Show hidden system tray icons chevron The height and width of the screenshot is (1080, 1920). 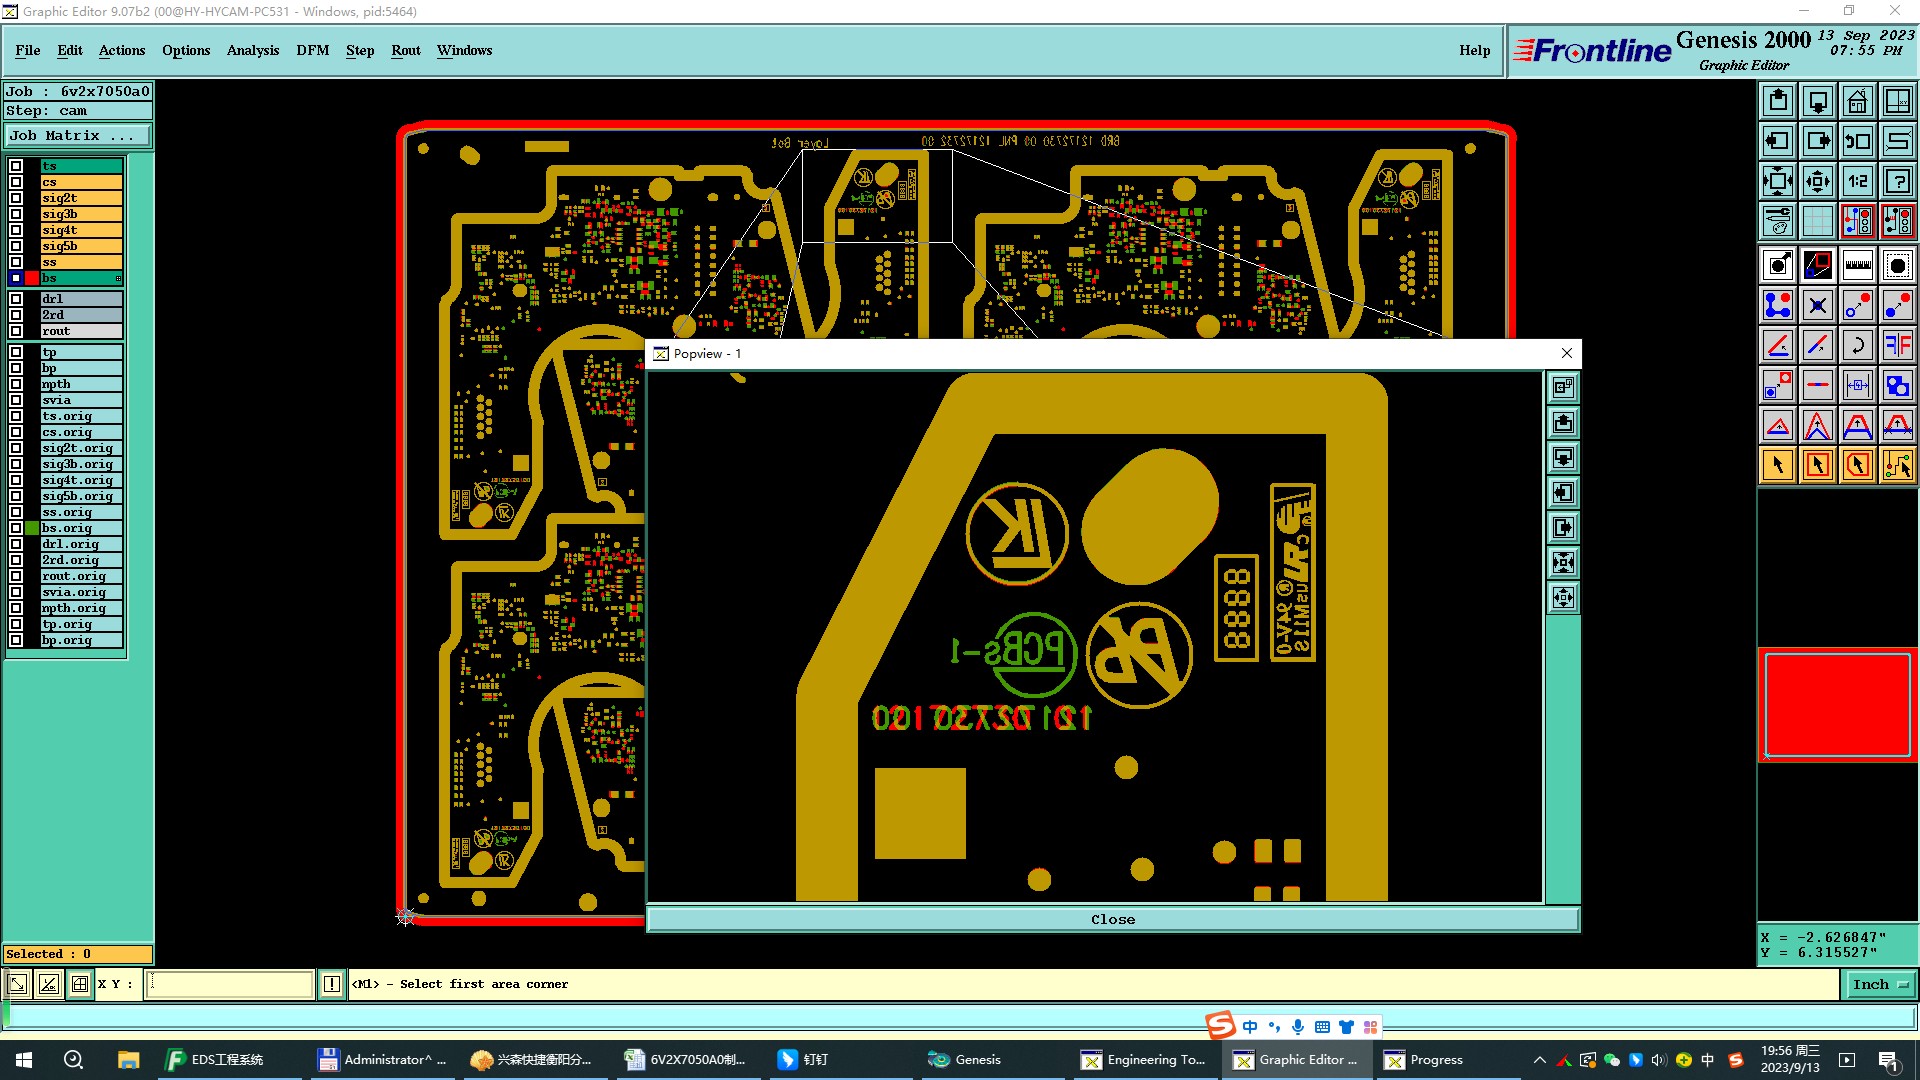(x=1539, y=1060)
